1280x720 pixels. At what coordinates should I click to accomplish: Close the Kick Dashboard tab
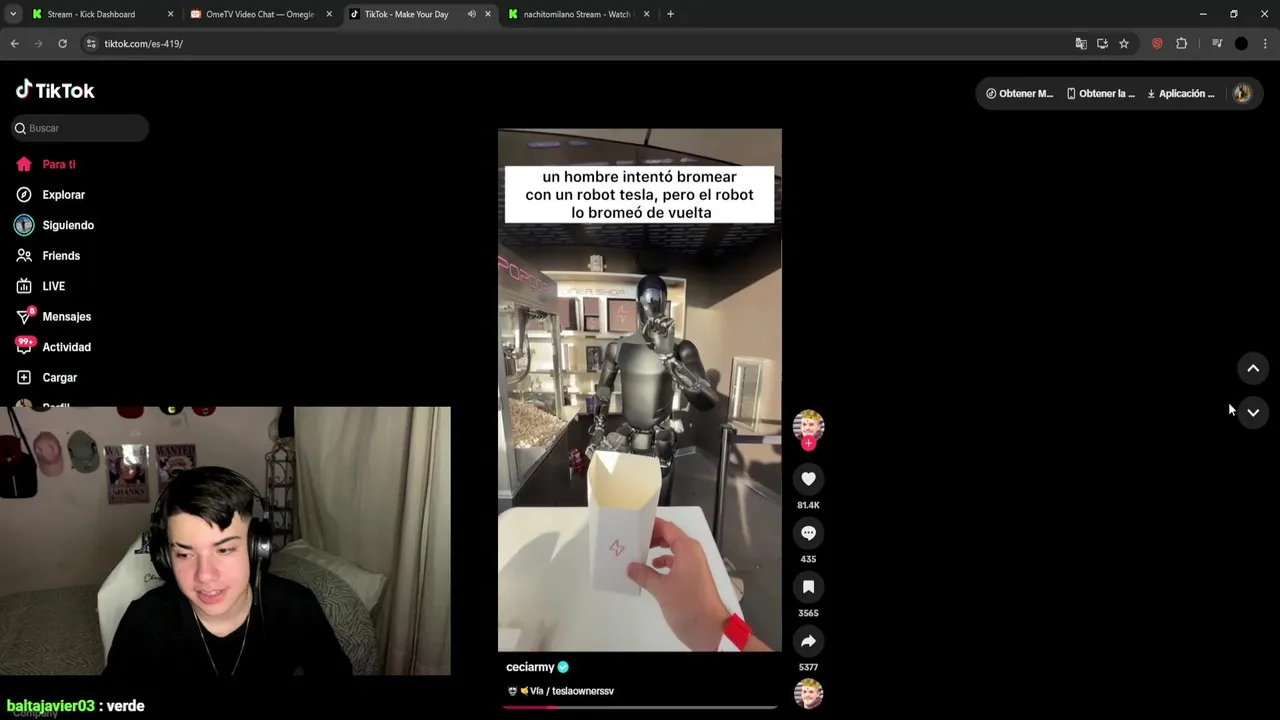[170, 14]
